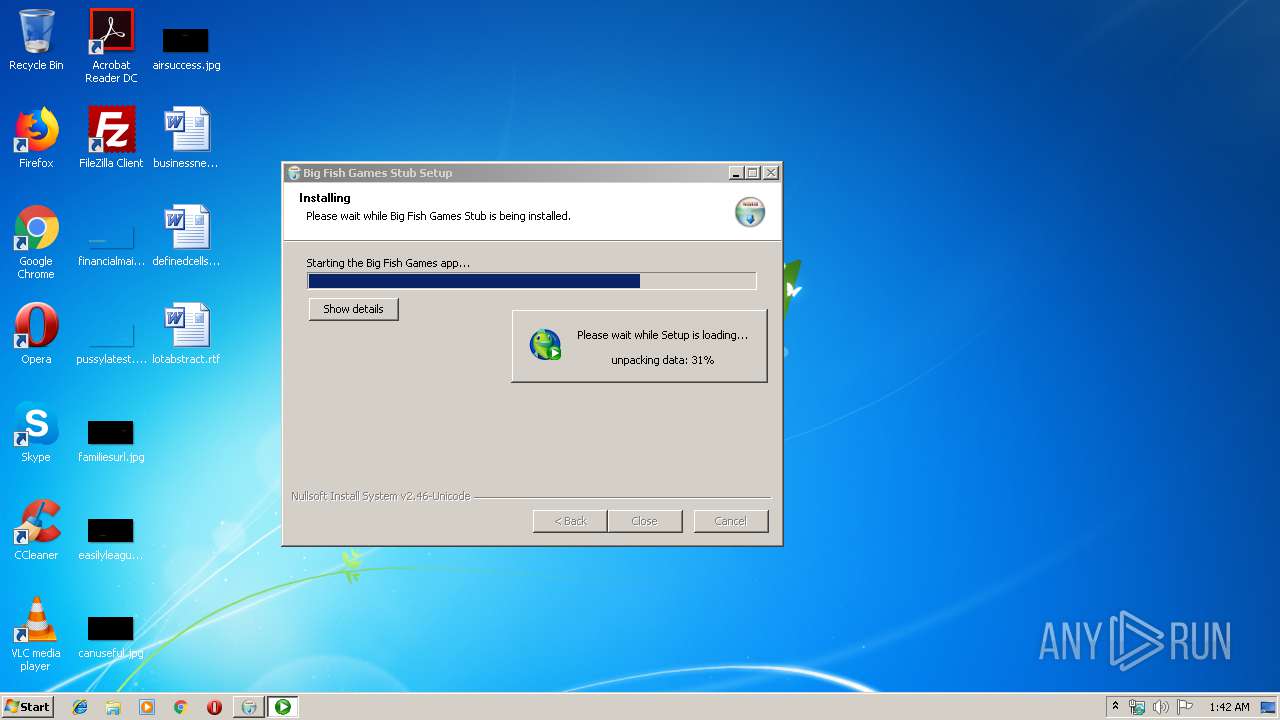Switch to Big Fish setup taskbar button

(x=249, y=707)
